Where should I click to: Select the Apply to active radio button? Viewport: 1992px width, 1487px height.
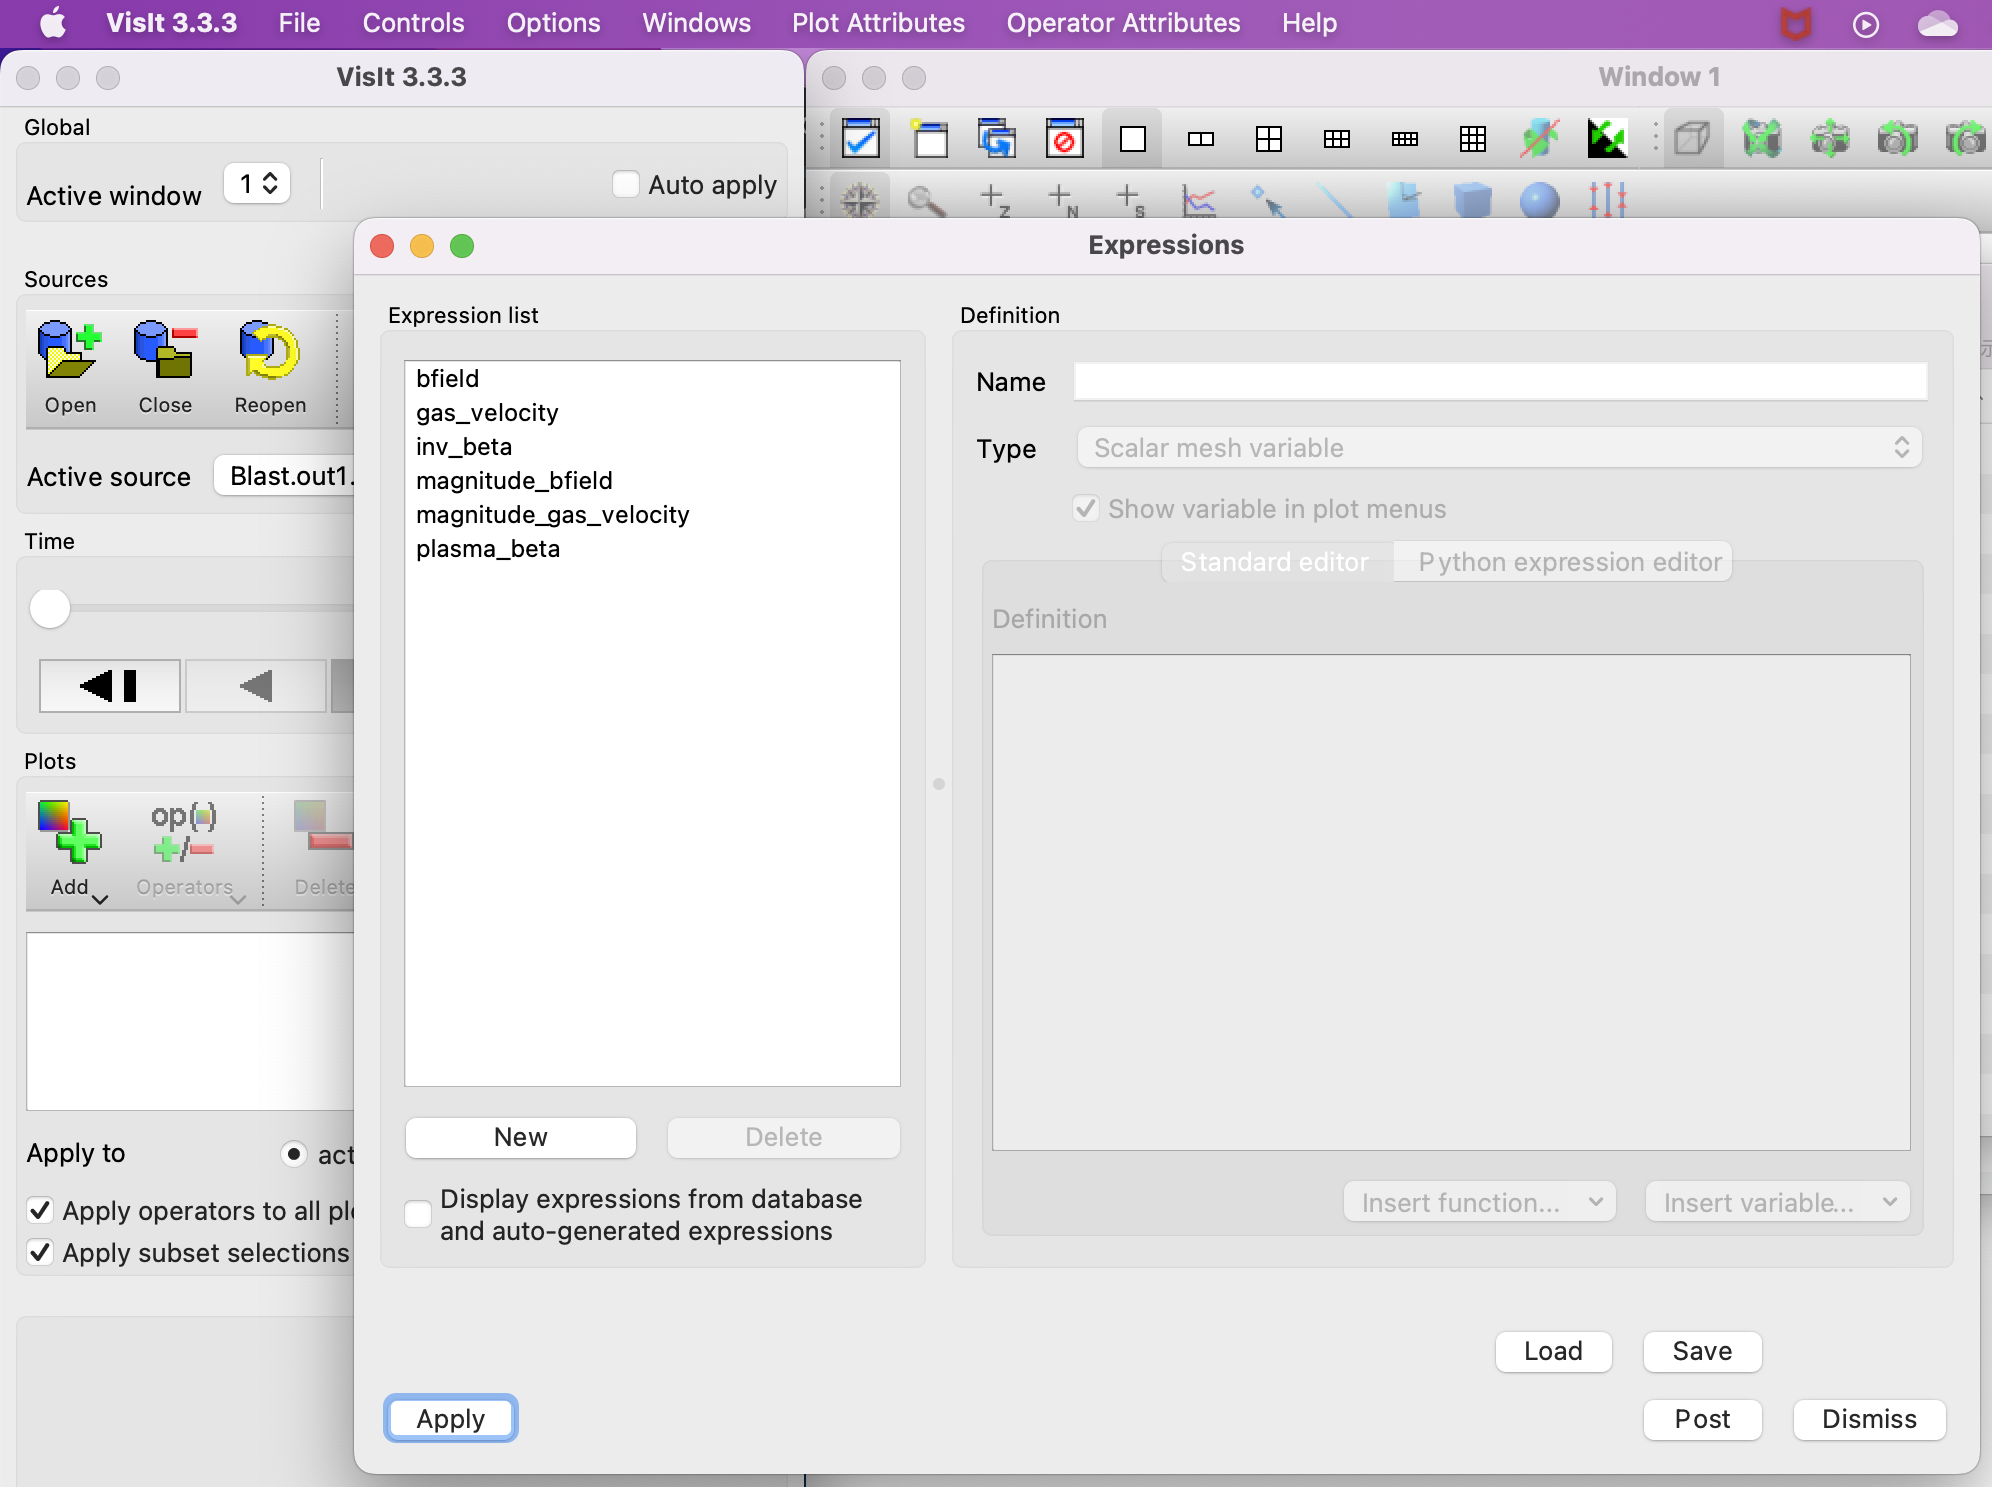point(293,1154)
